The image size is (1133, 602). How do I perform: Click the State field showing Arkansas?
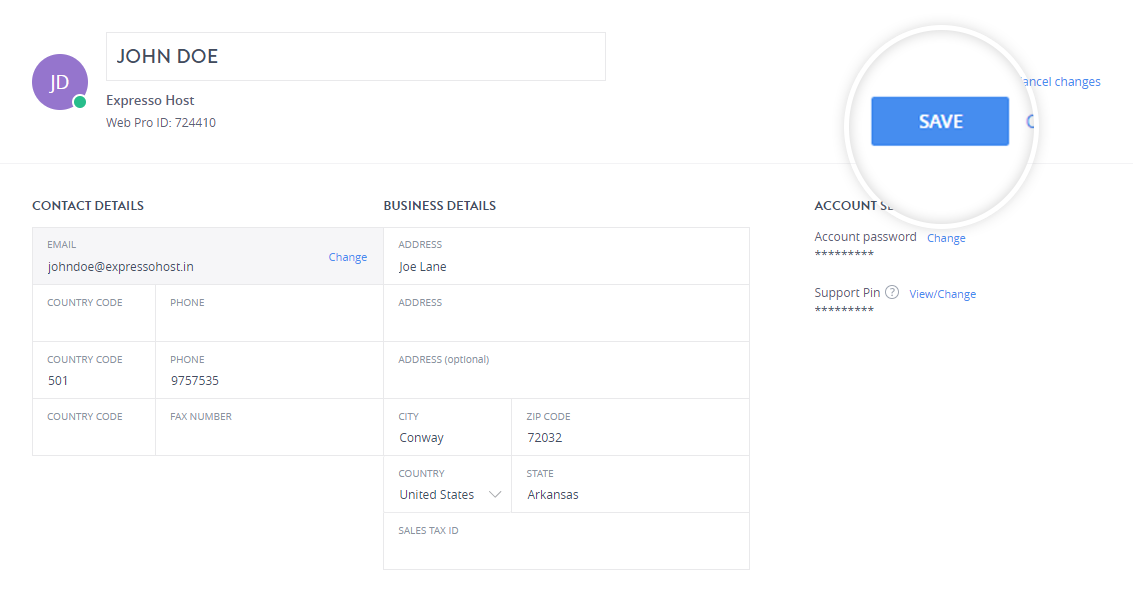pos(630,484)
